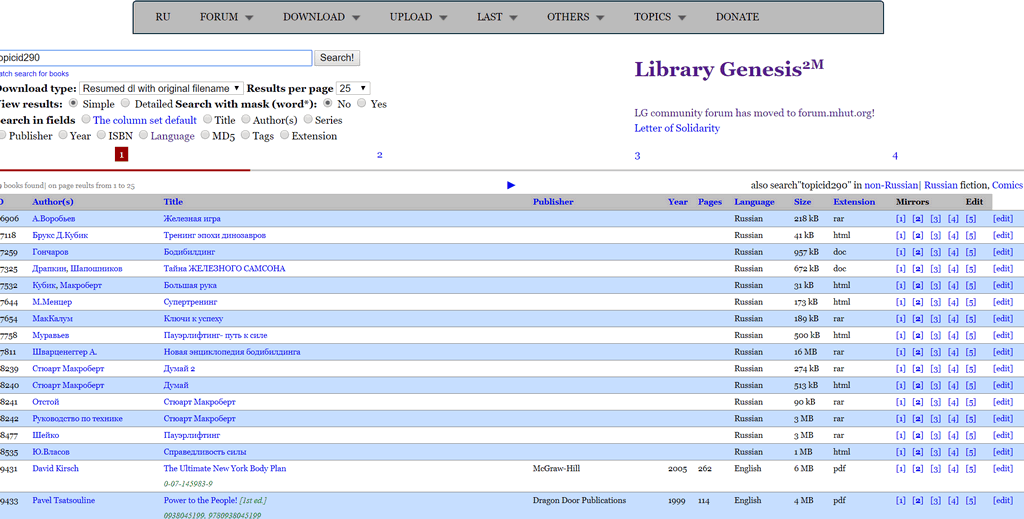
Task: Open mirror [5] for Пауэрлифтинг Шейко row
Action: (971, 435)
